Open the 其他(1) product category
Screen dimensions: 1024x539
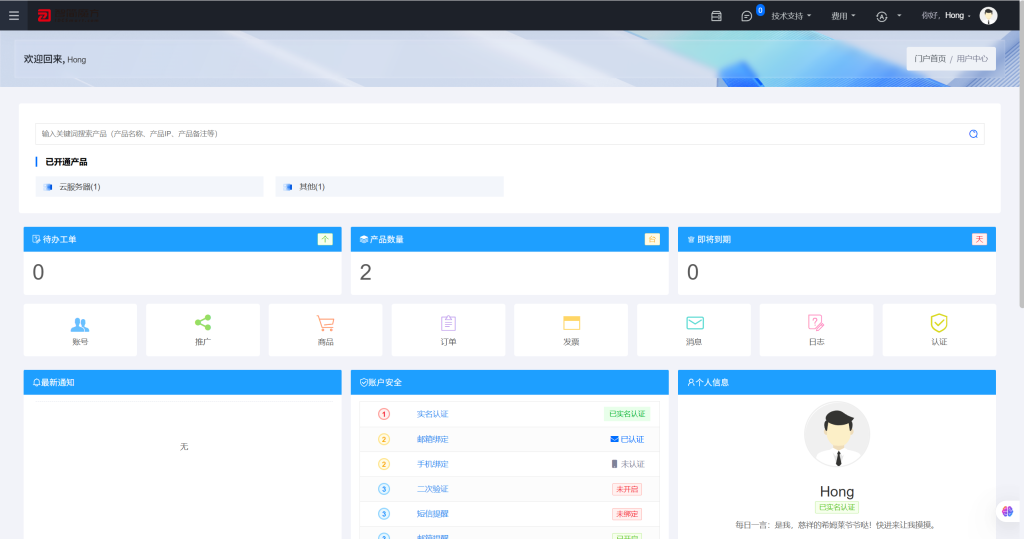click(x=389, y=187)
